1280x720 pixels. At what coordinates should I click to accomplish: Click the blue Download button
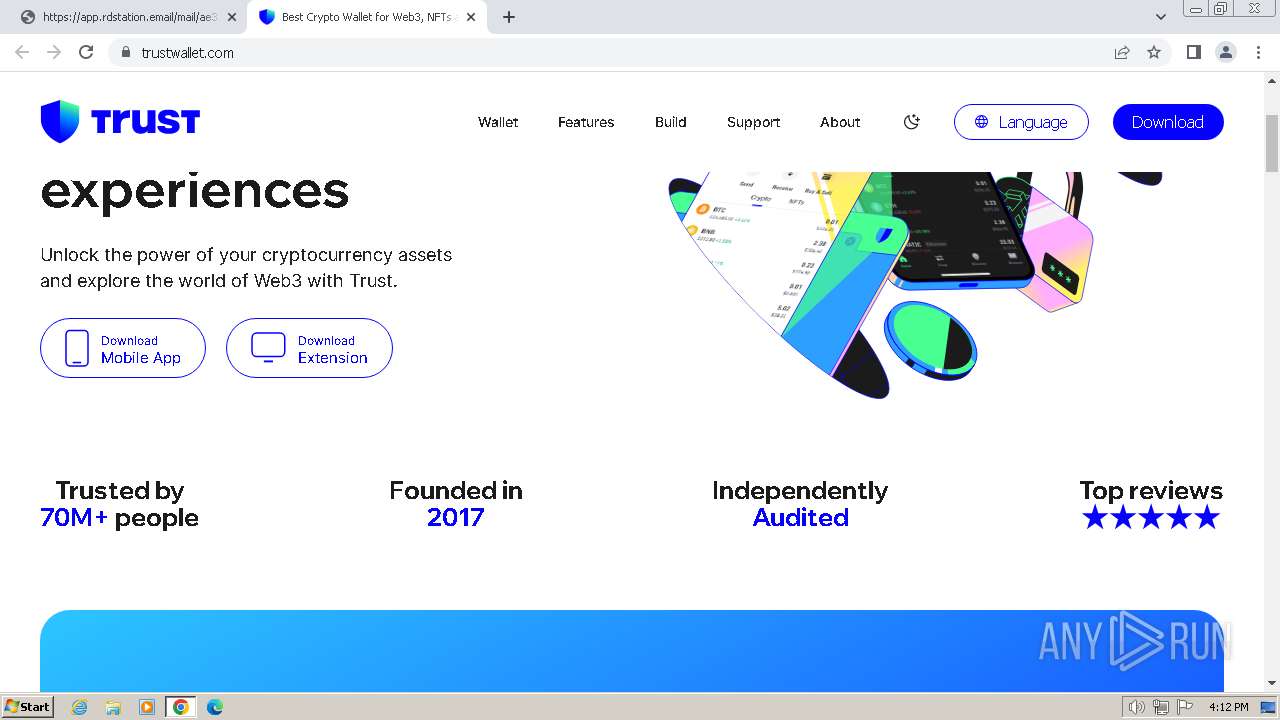point(1168,122)
